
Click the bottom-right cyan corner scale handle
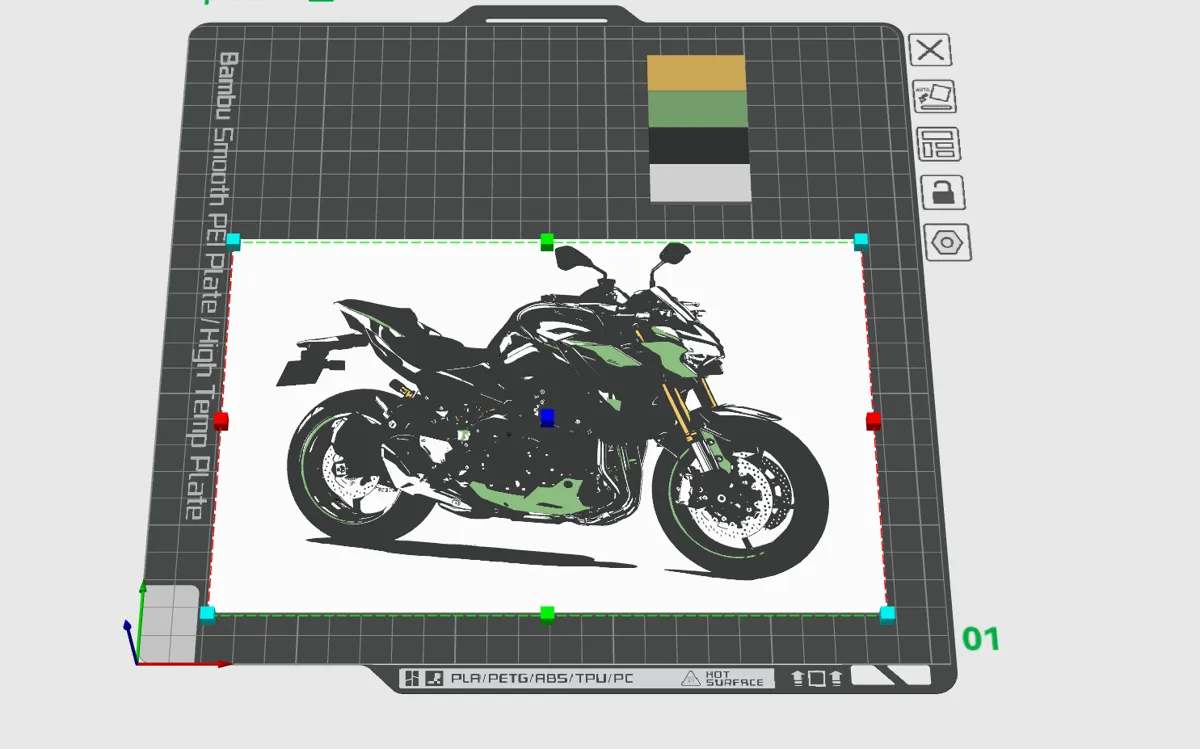[887, 614]
